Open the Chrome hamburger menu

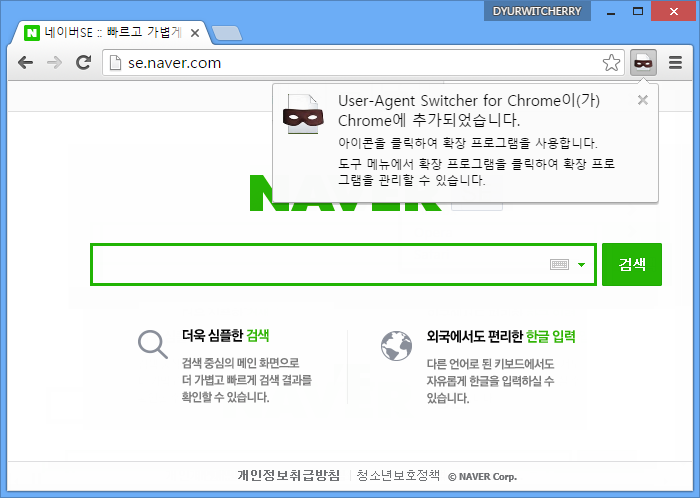pyautogui.click(x=675, y=62)
